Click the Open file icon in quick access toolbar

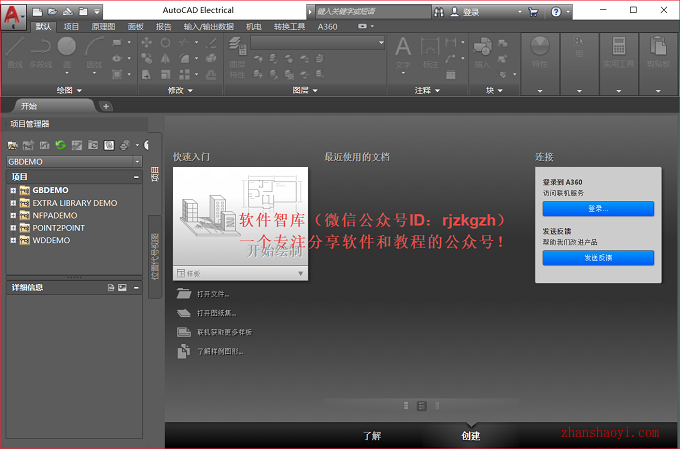point(52,12)
